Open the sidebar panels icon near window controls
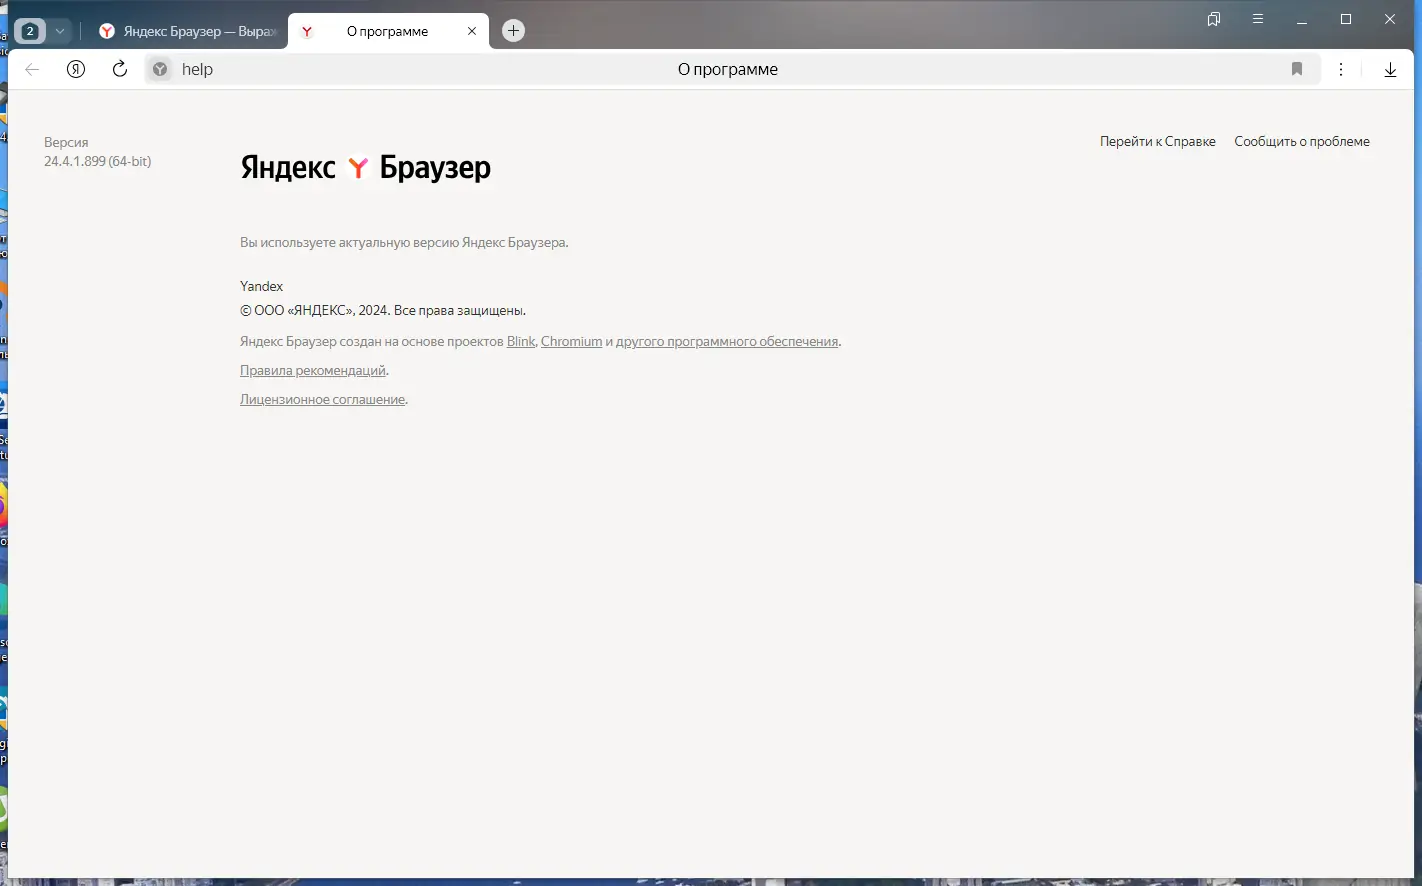Viewport: 1422px width, 886px height. pos(1257,18)
